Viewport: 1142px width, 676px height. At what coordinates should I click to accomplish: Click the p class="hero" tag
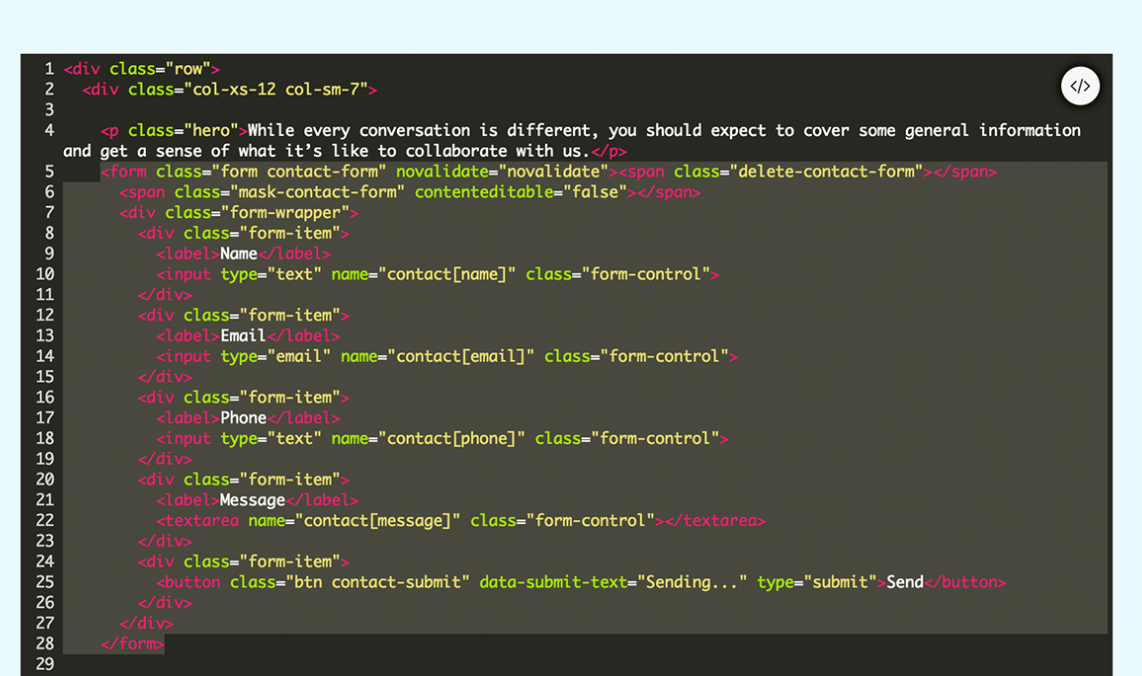pyautogui.click(x=174, y=130)
